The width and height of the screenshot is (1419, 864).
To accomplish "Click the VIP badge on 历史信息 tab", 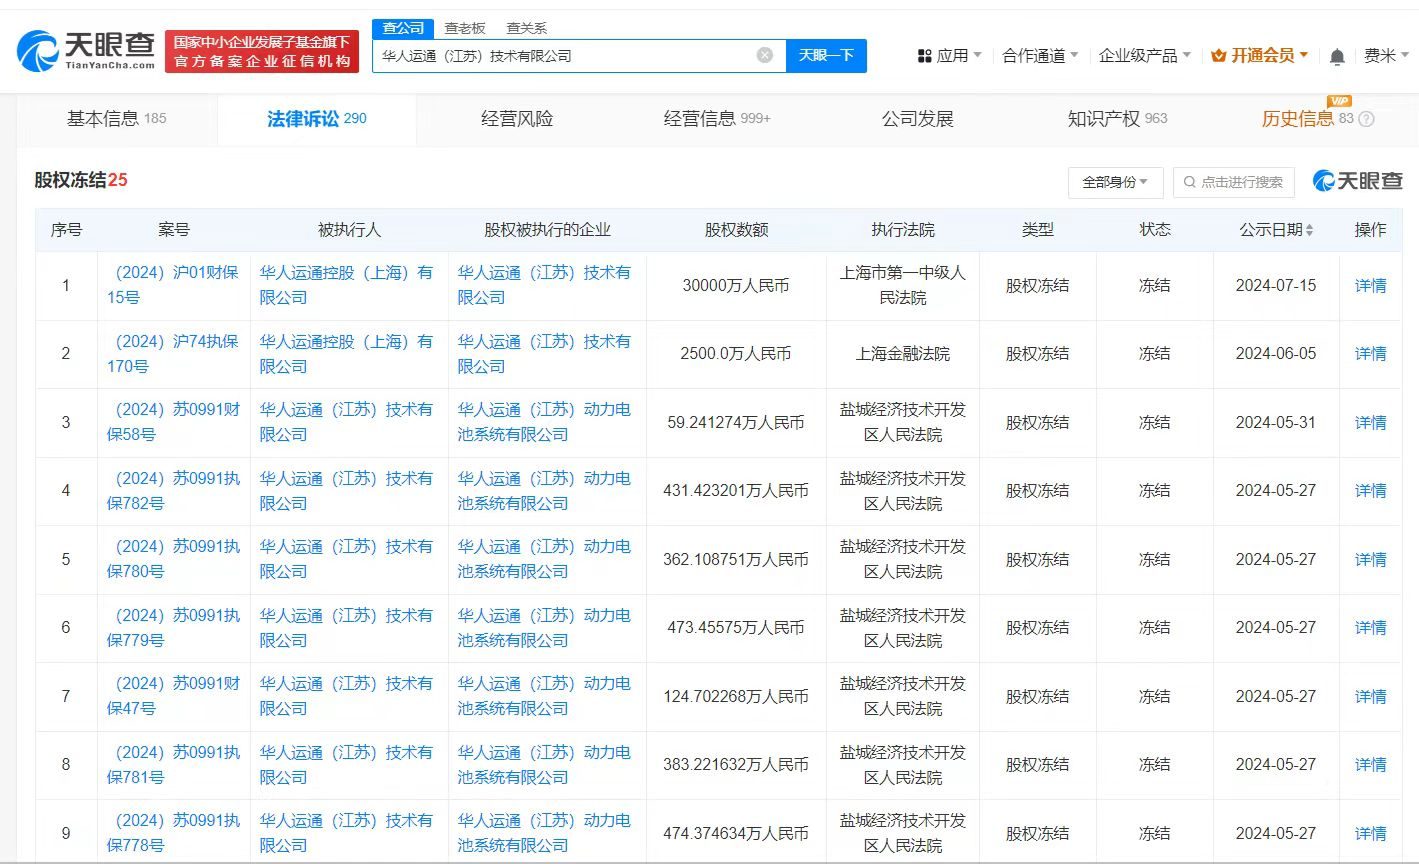I will tap(1338, 101).
